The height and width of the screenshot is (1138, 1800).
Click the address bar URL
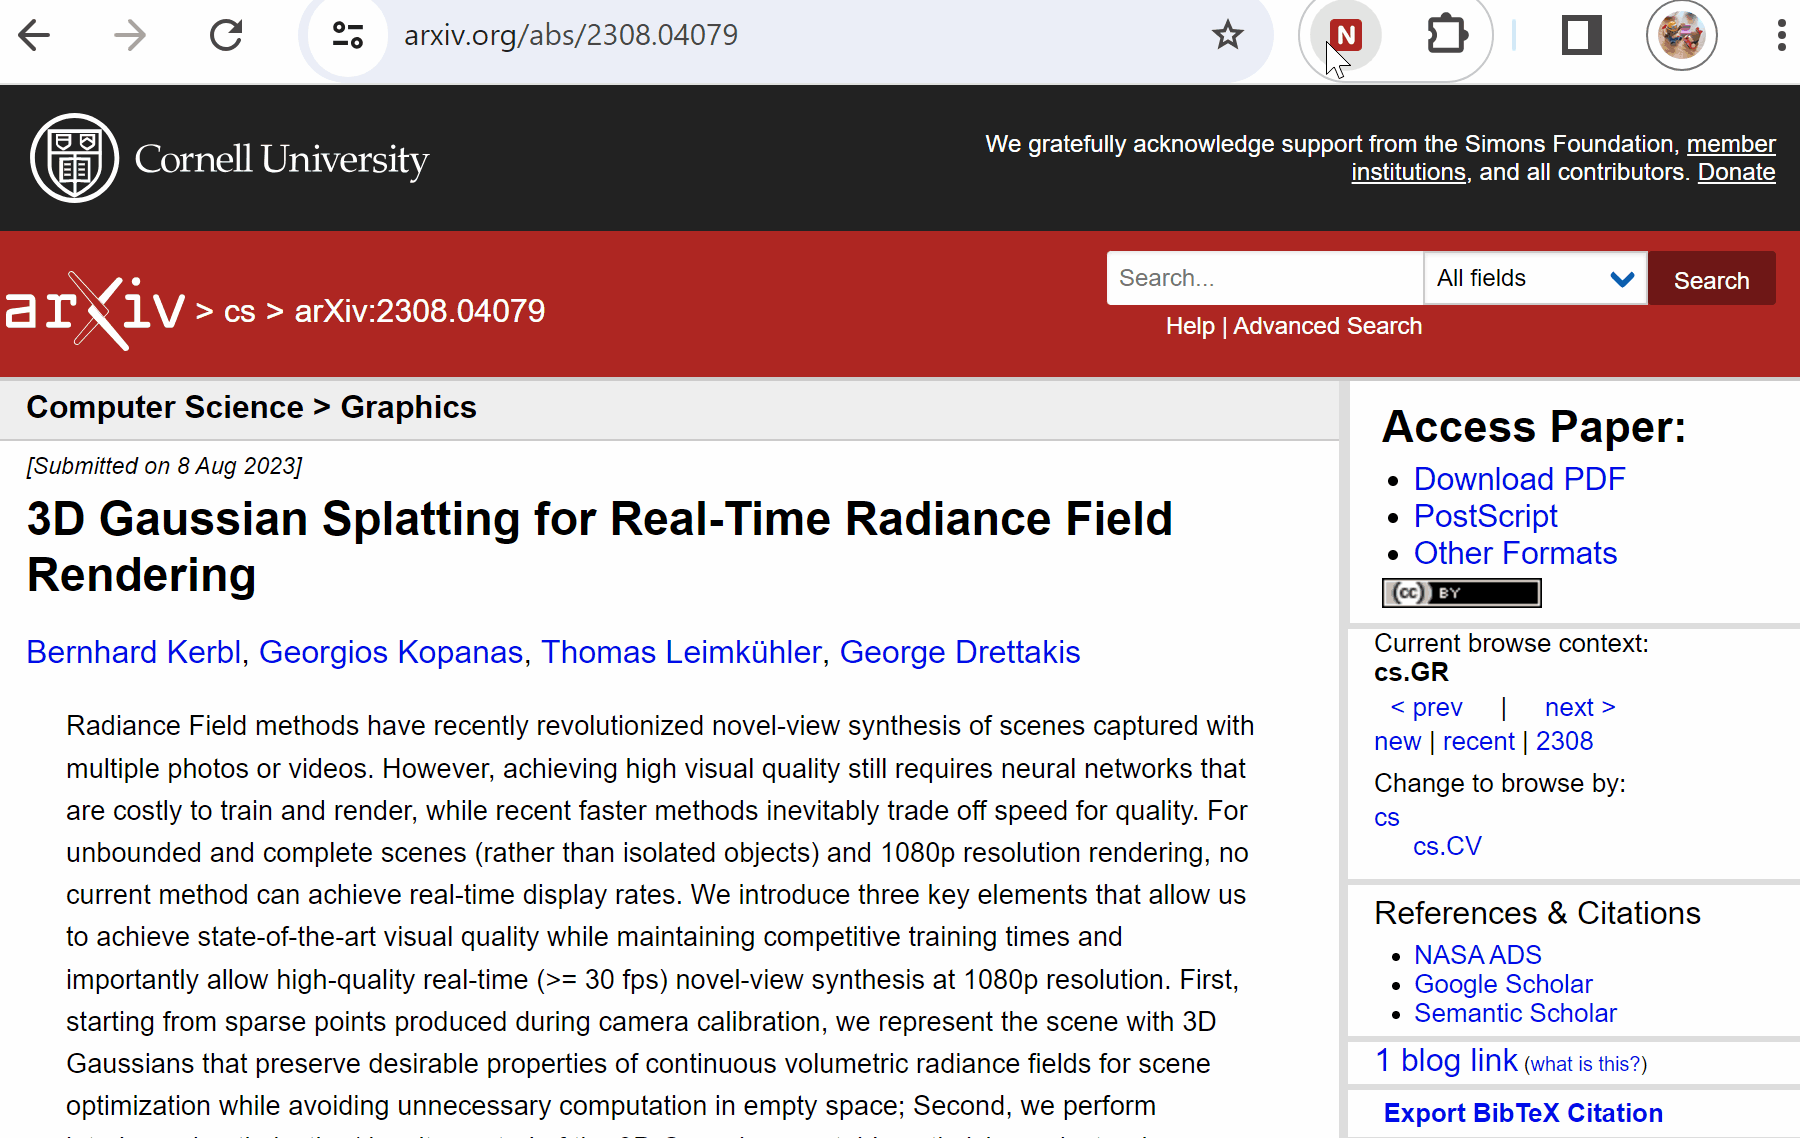570,36
